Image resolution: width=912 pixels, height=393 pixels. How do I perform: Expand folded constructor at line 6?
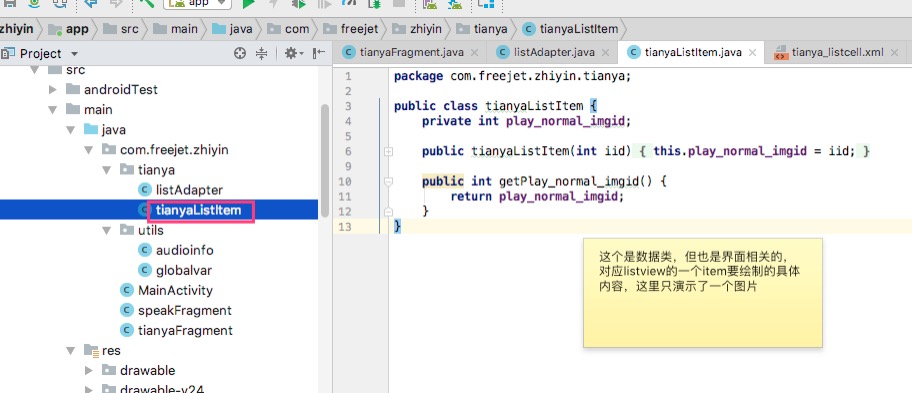point(389,151)
